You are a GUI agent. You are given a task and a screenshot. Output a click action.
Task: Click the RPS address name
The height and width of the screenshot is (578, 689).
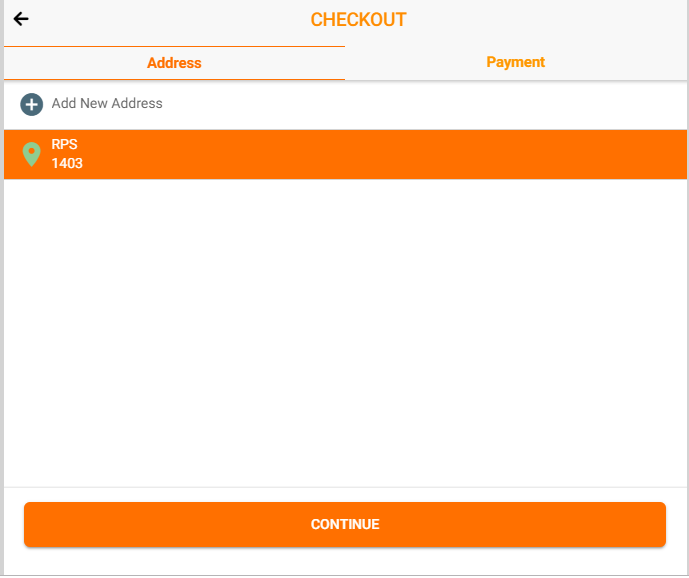click(64, 144)
